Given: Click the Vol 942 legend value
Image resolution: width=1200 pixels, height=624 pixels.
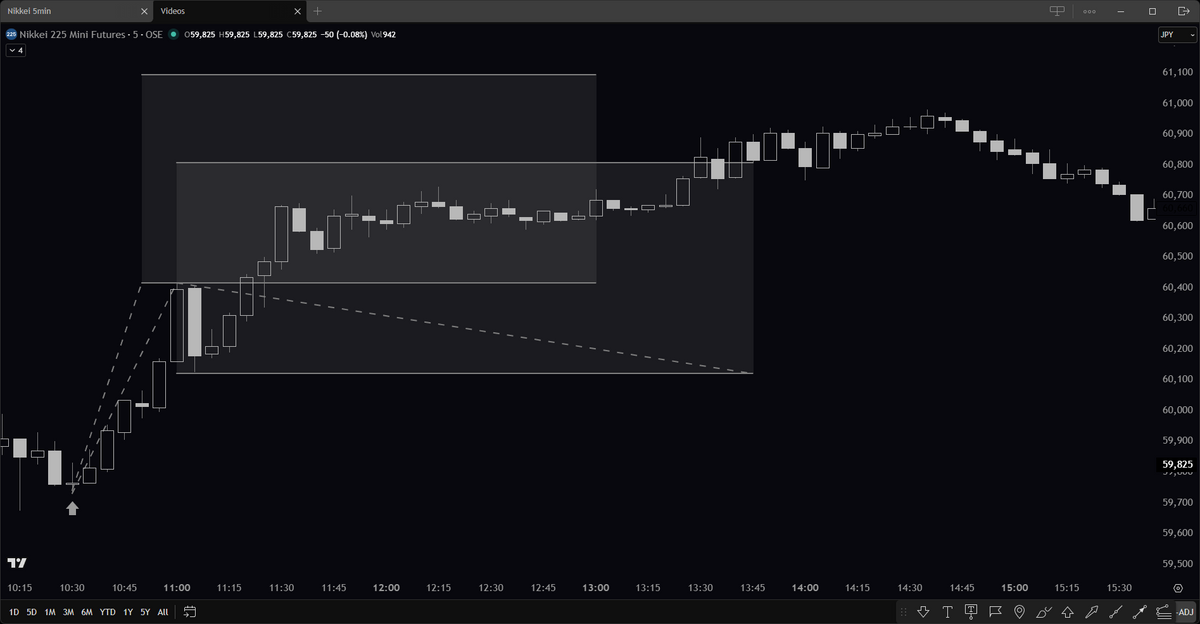Looking at the screenshot, I should coord(383,34).
